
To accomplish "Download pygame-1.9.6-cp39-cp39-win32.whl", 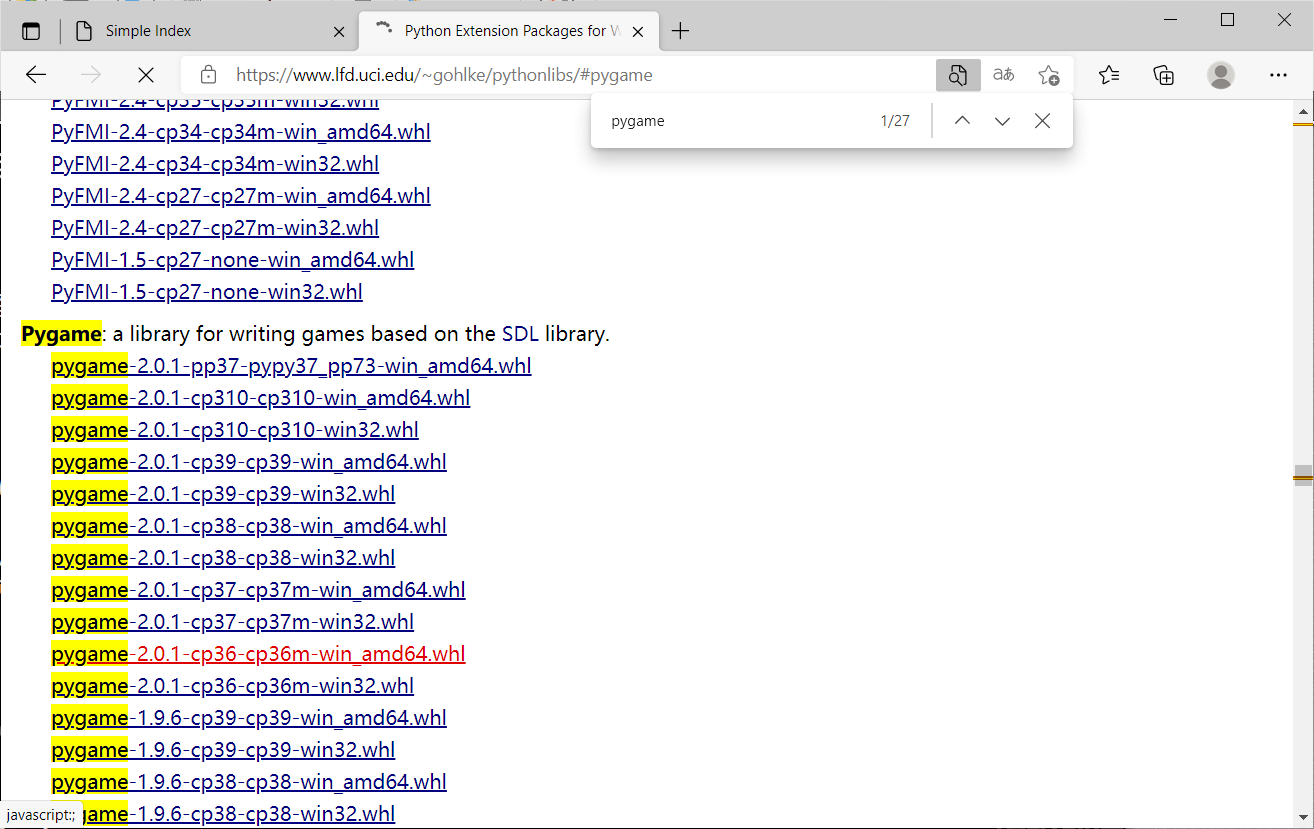I will click(223, 750).
